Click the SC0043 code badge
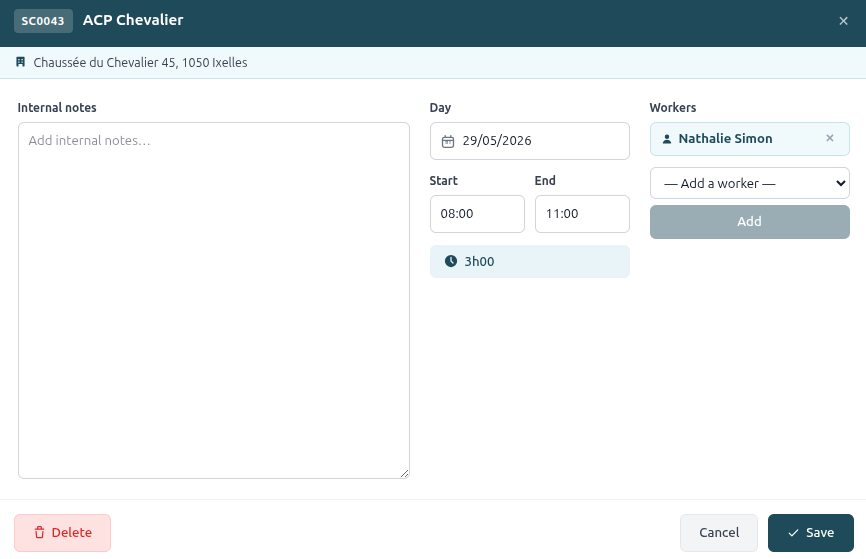Viewport: 866px width, 559px height. pyautogui.click(x=43, y=21)
